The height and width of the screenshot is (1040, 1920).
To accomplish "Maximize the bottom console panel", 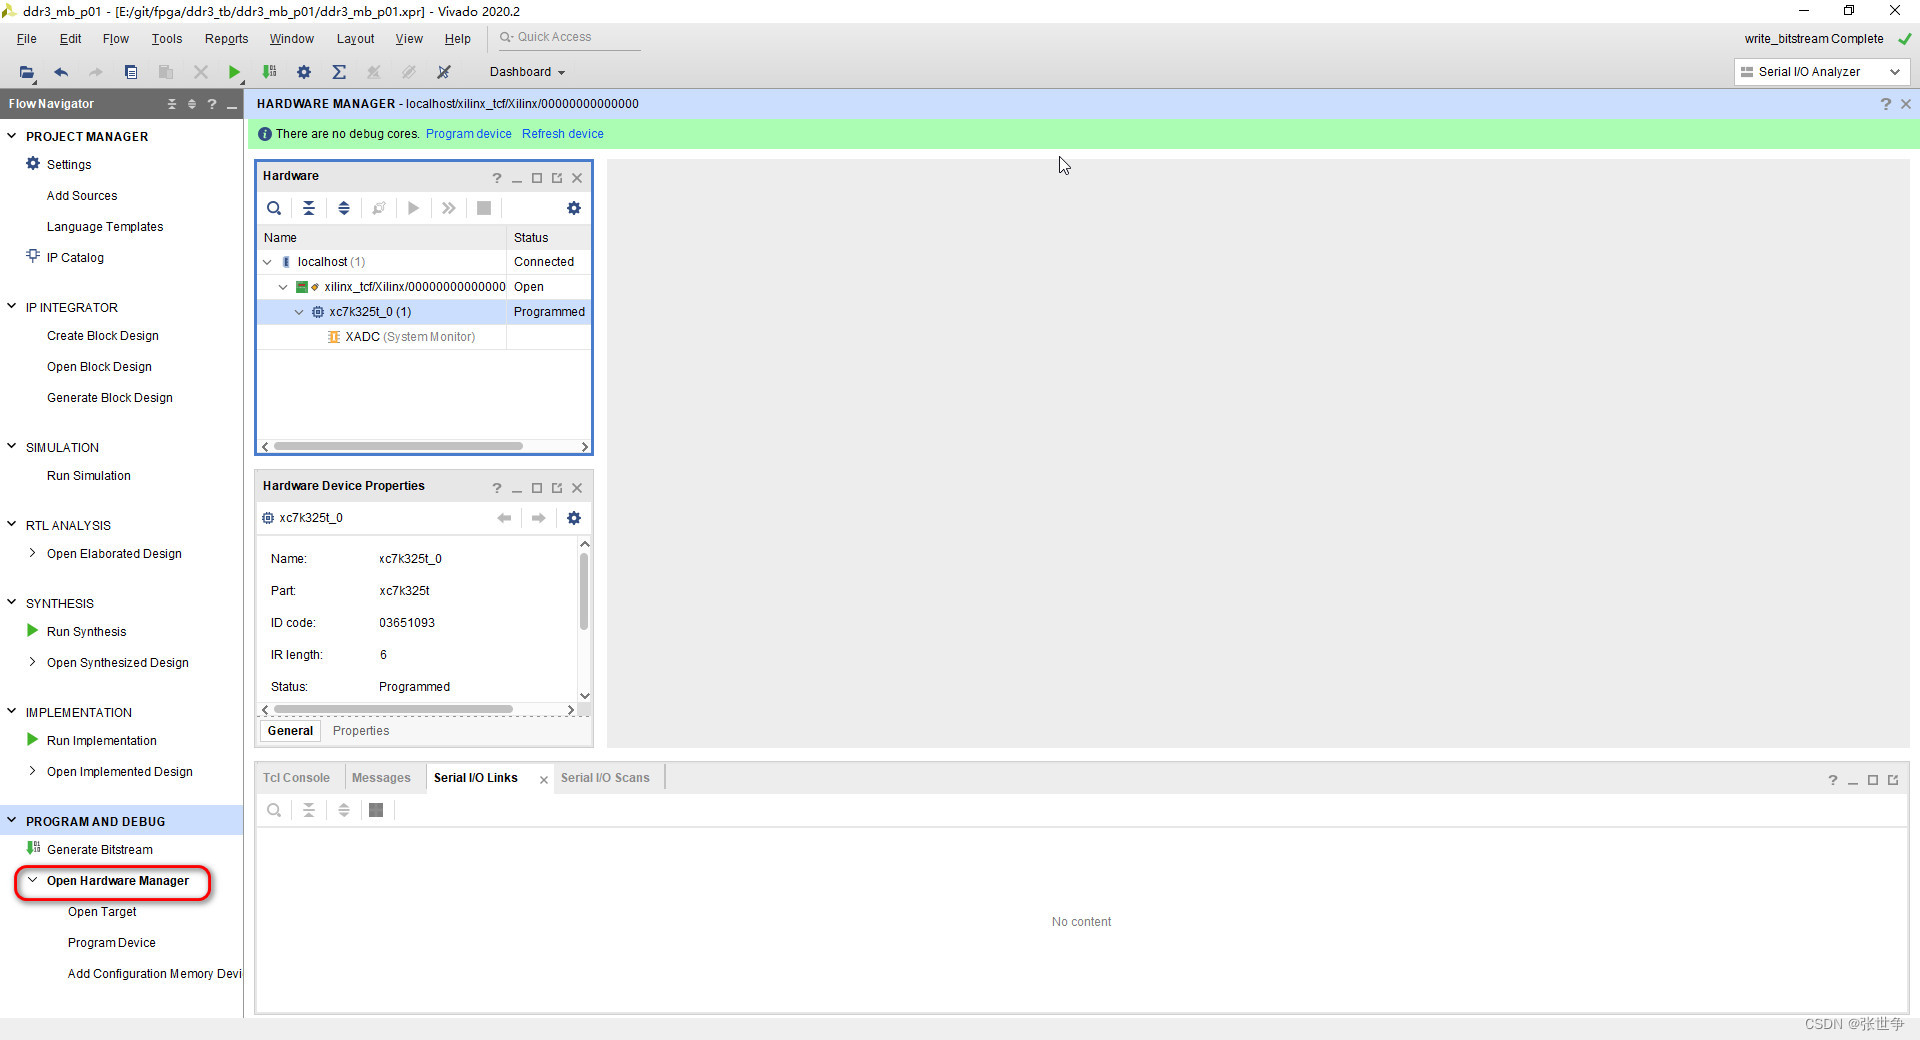I will [1873, 780].
